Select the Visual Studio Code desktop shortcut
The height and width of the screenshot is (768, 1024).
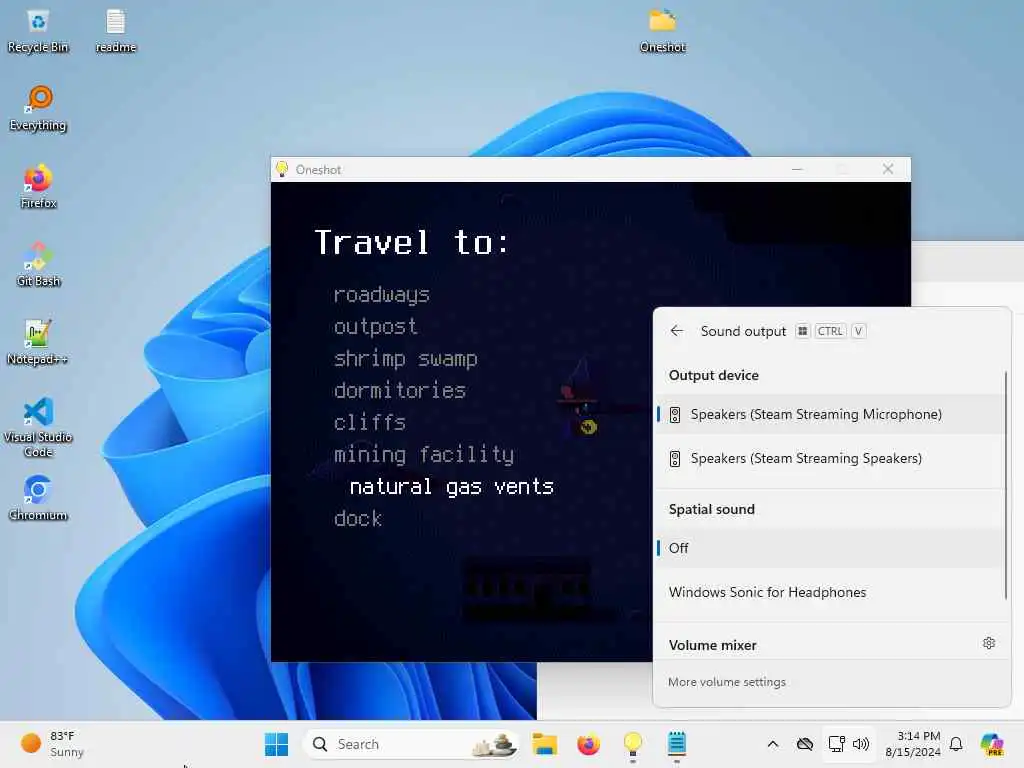pos(38,427)
